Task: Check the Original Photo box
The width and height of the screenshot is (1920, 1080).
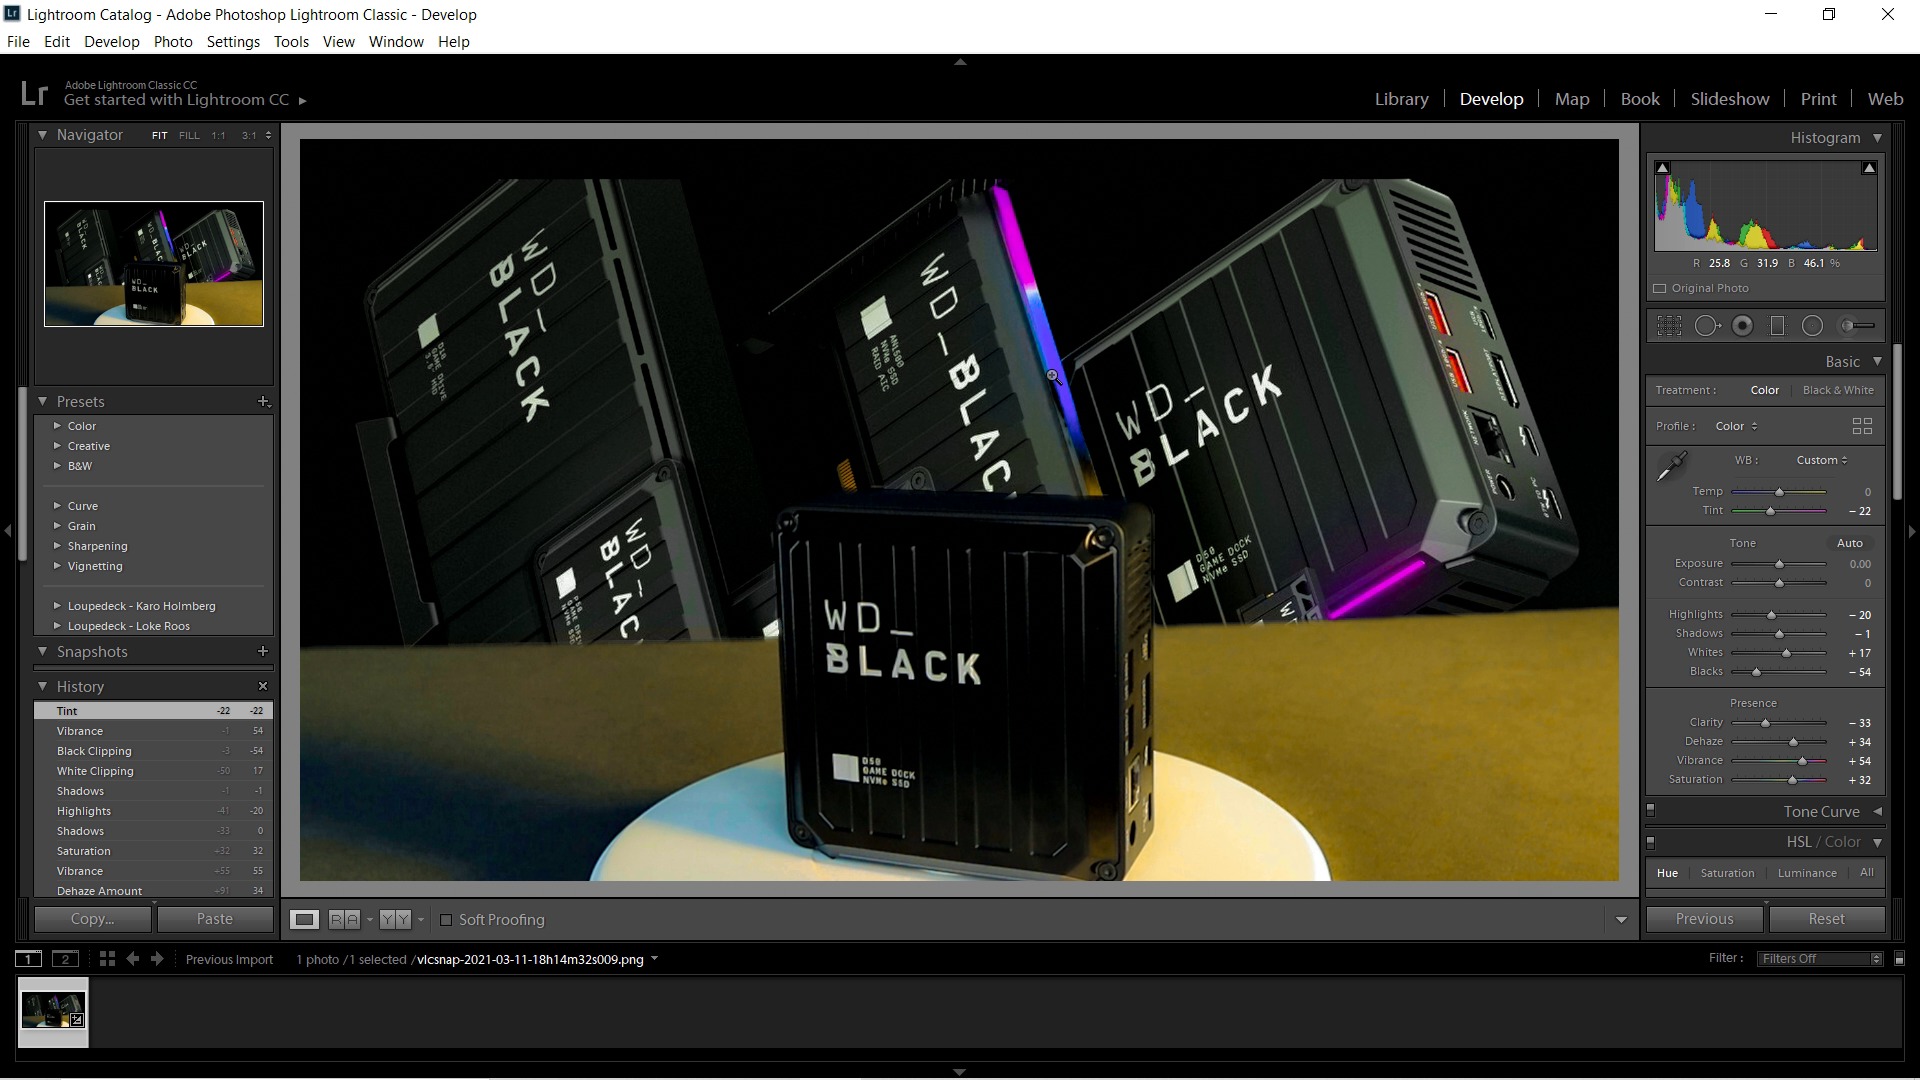Action: [1660, 288]
